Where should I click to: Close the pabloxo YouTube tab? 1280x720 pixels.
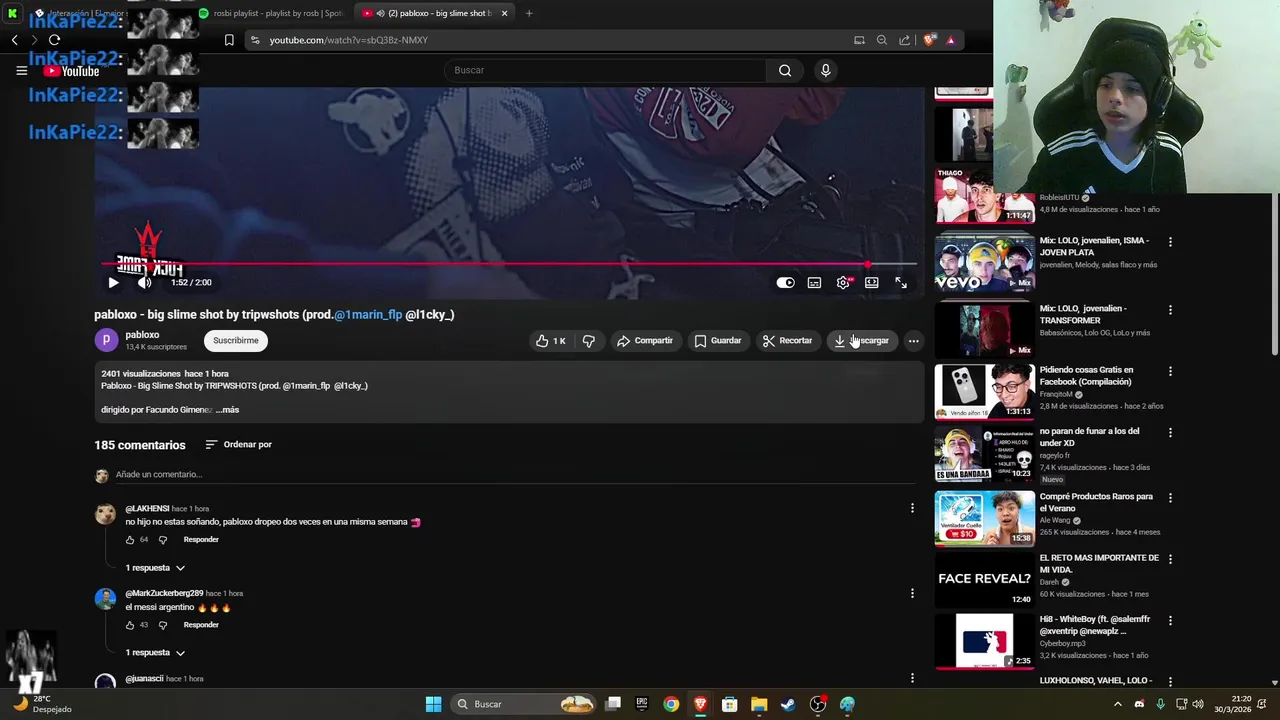click(x=504, y=13)
